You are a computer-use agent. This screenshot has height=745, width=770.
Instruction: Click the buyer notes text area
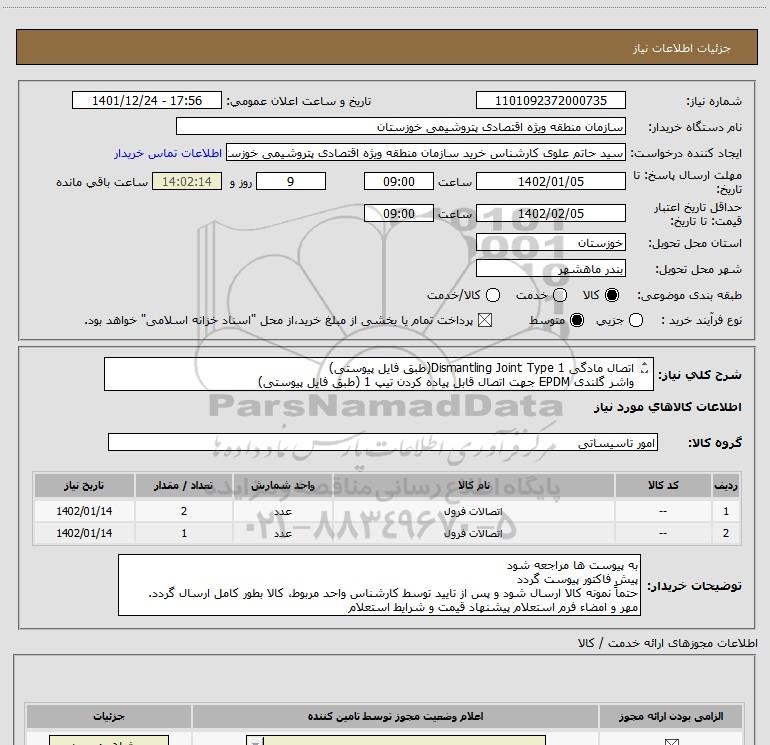[x=380, y=585]
